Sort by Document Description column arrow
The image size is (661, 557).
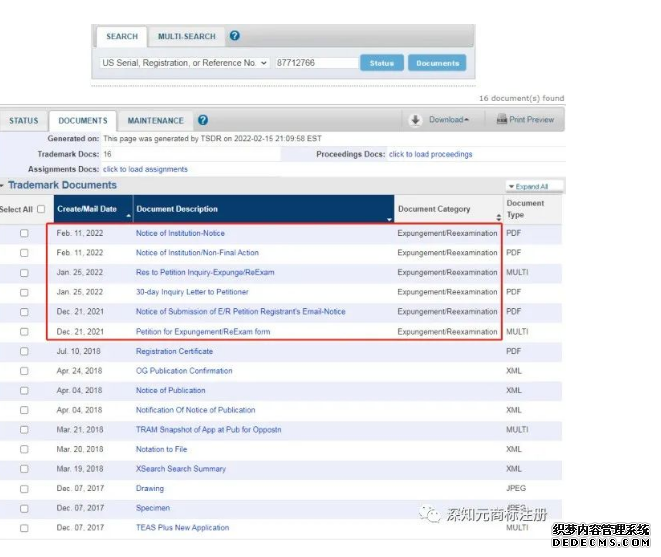click(388, 216)
